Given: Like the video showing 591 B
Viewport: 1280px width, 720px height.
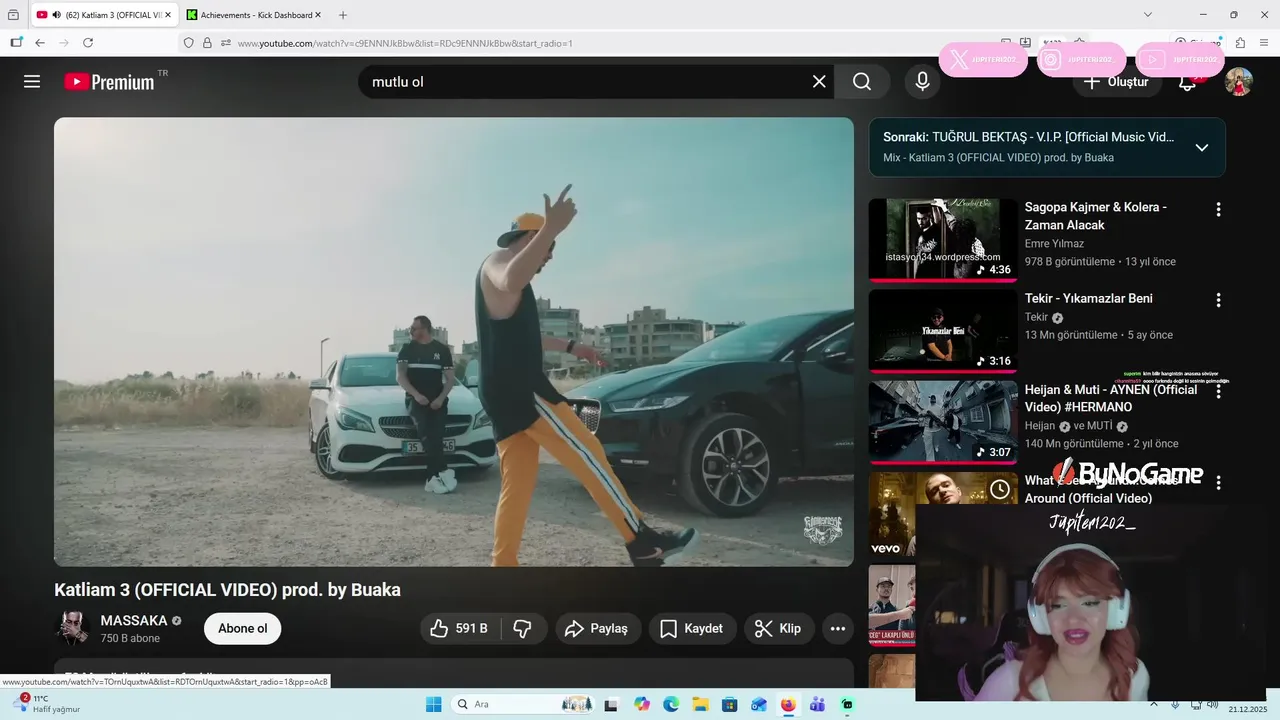Looking at the screenshot, I should [460, 629].
